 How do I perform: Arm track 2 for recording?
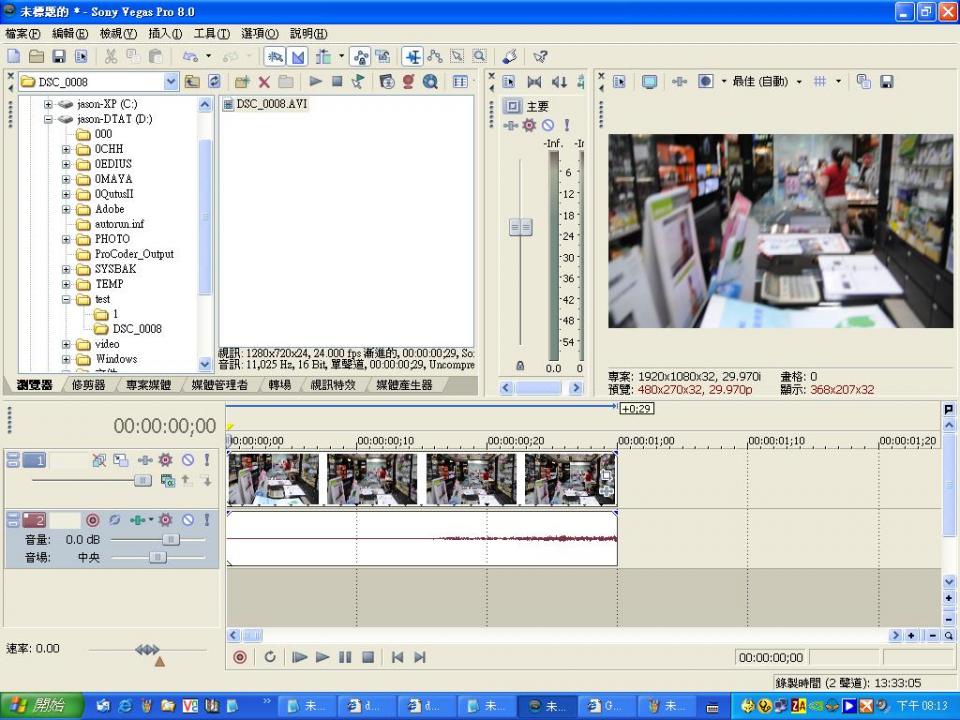tap(93, 520)
